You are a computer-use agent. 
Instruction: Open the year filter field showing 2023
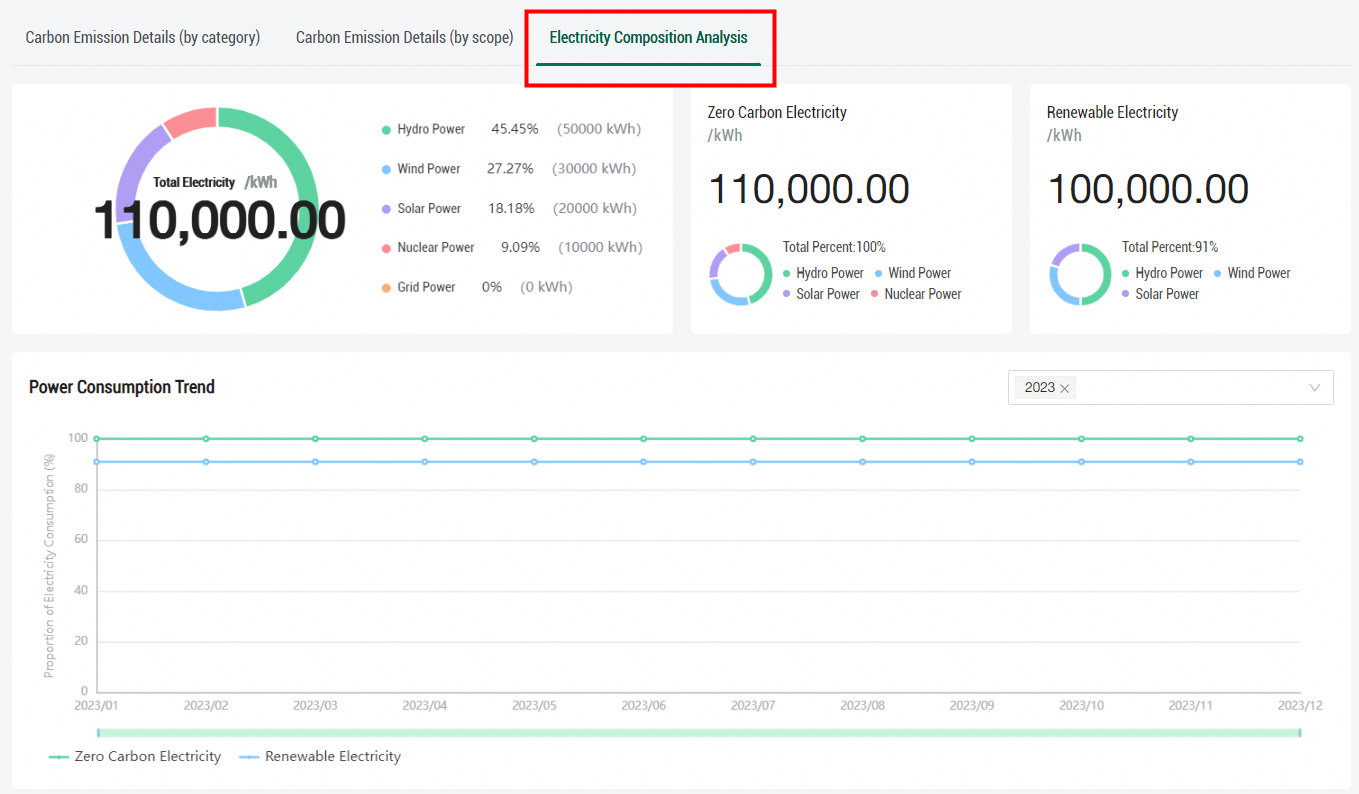click(1170, 388)
